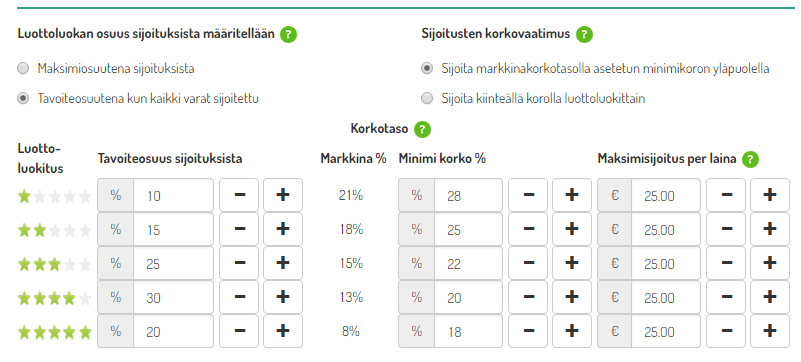801x362 pixels.
Task: Open help icon next to Sijoitusten korkovaatimus
Action: [x=584, y=35]
